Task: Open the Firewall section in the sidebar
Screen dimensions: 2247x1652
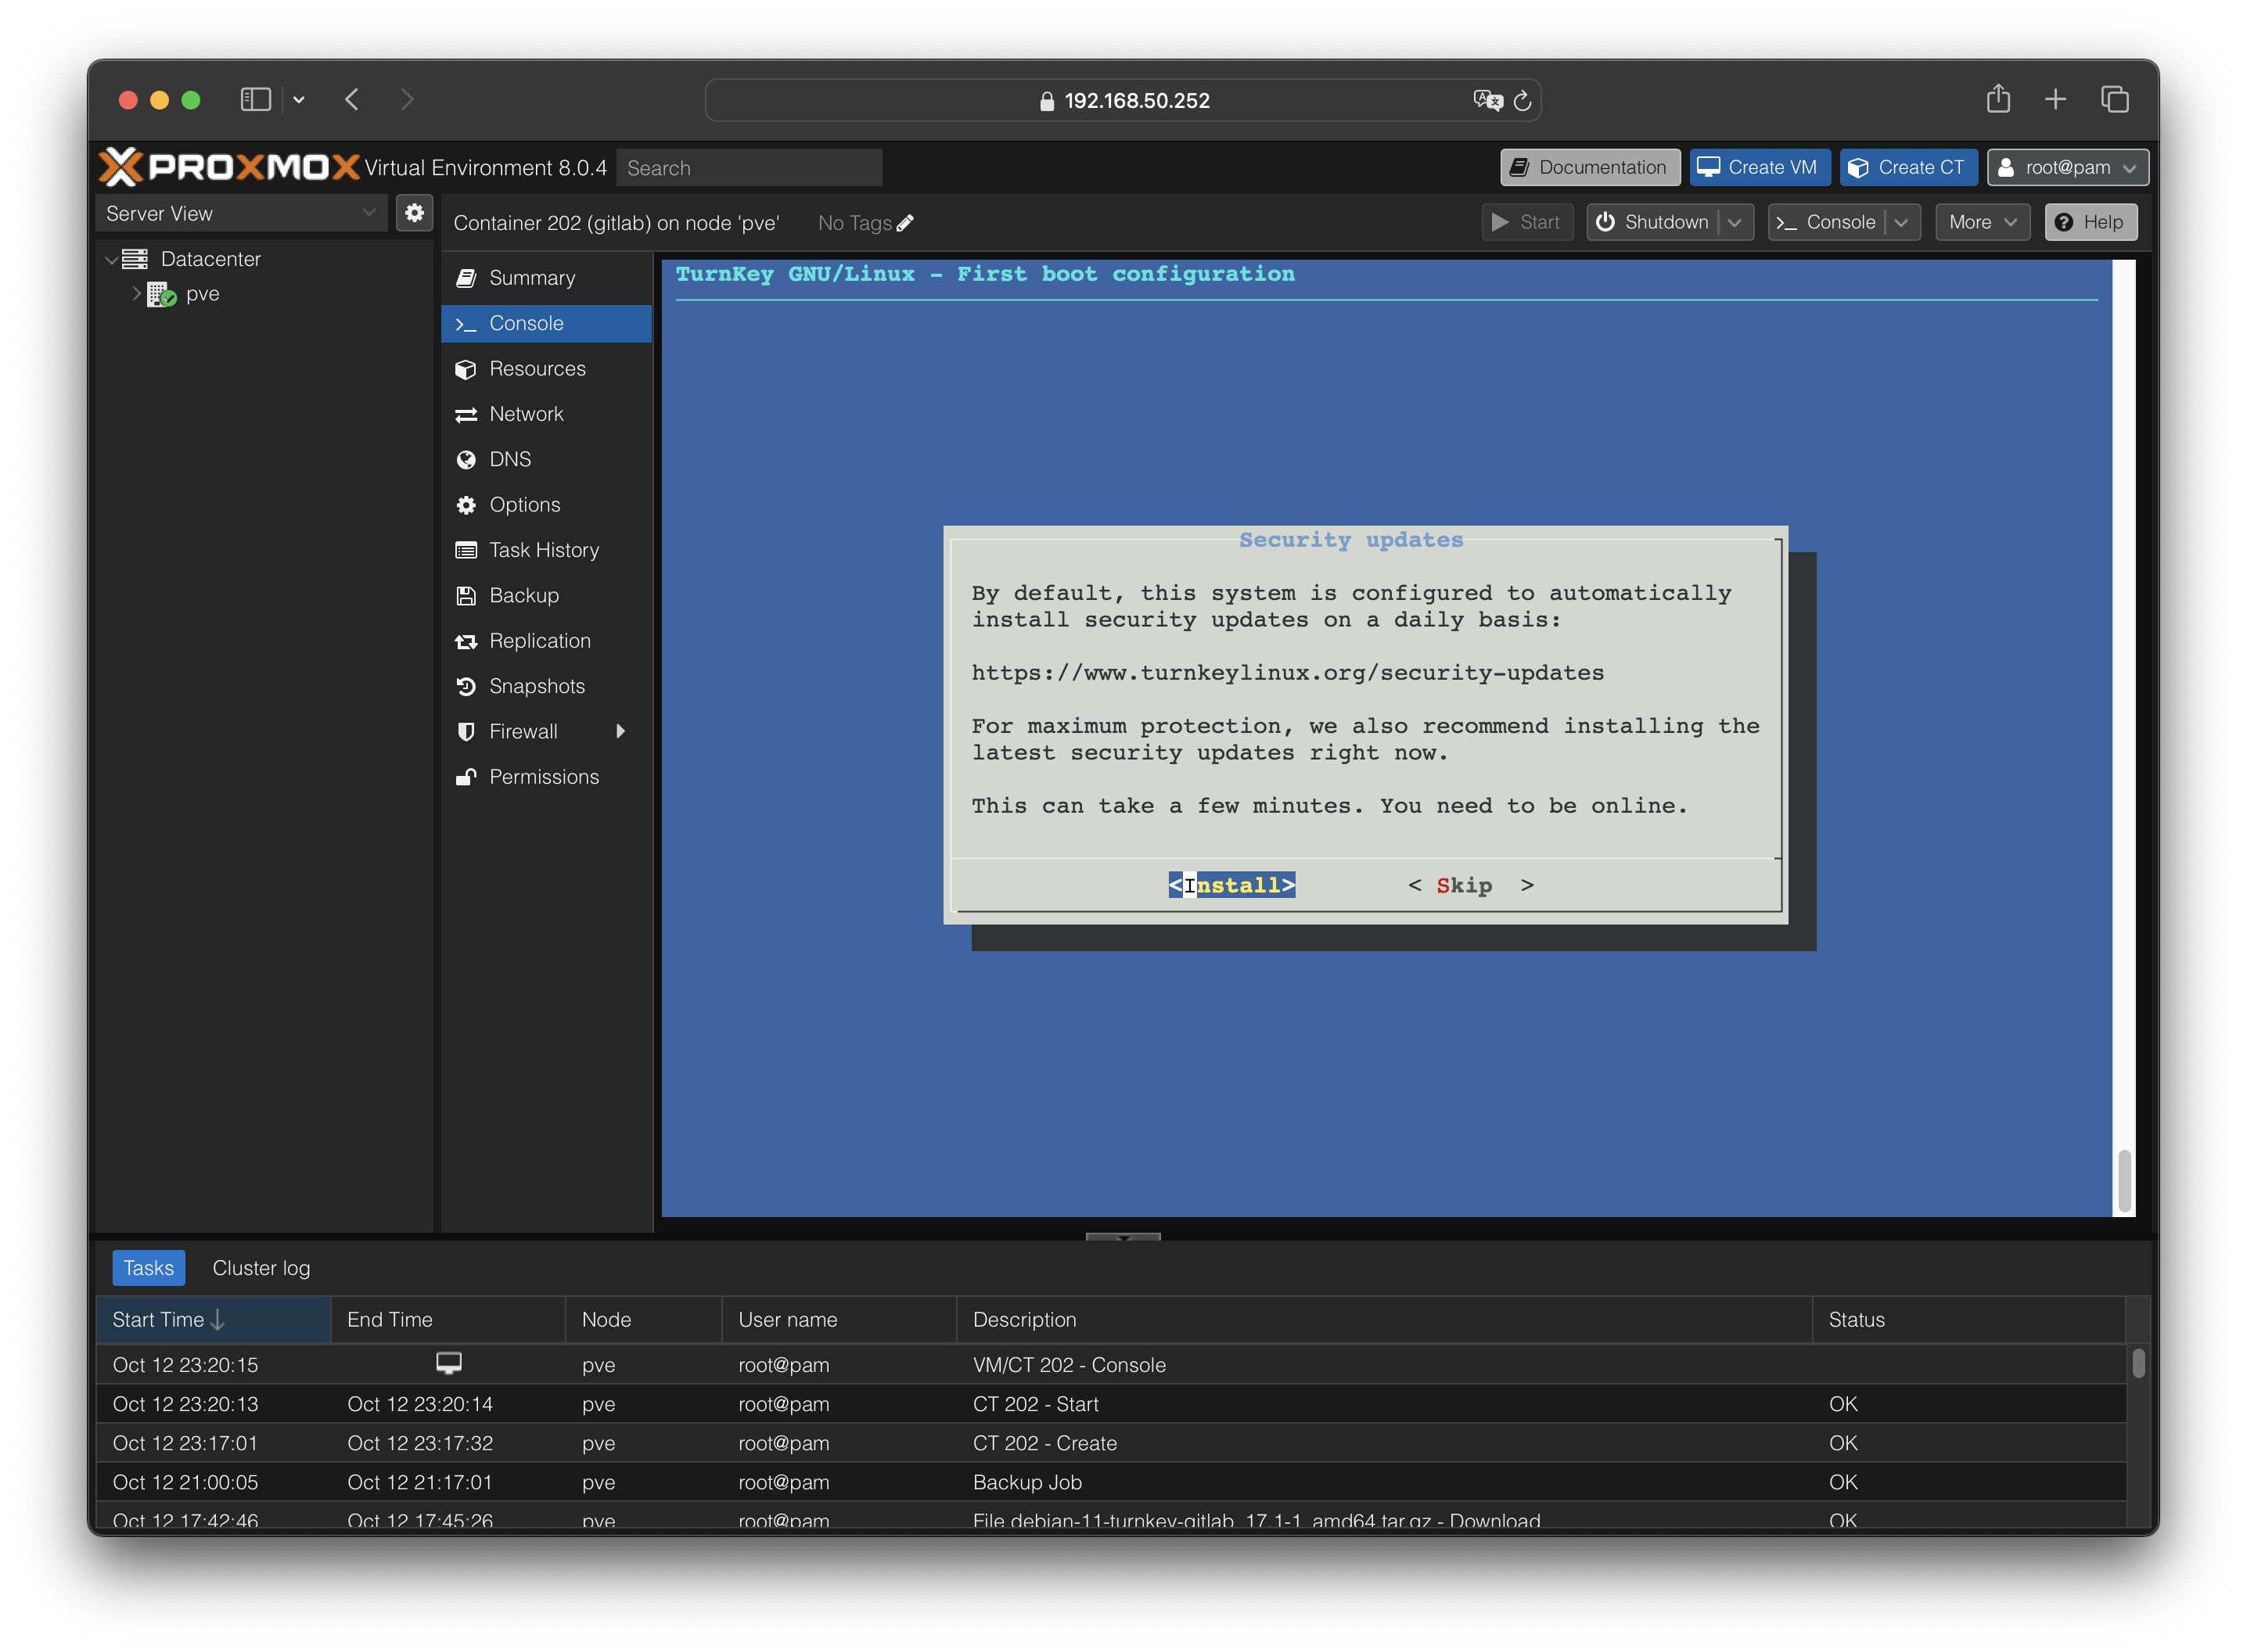Action: (x=523, y=731)
